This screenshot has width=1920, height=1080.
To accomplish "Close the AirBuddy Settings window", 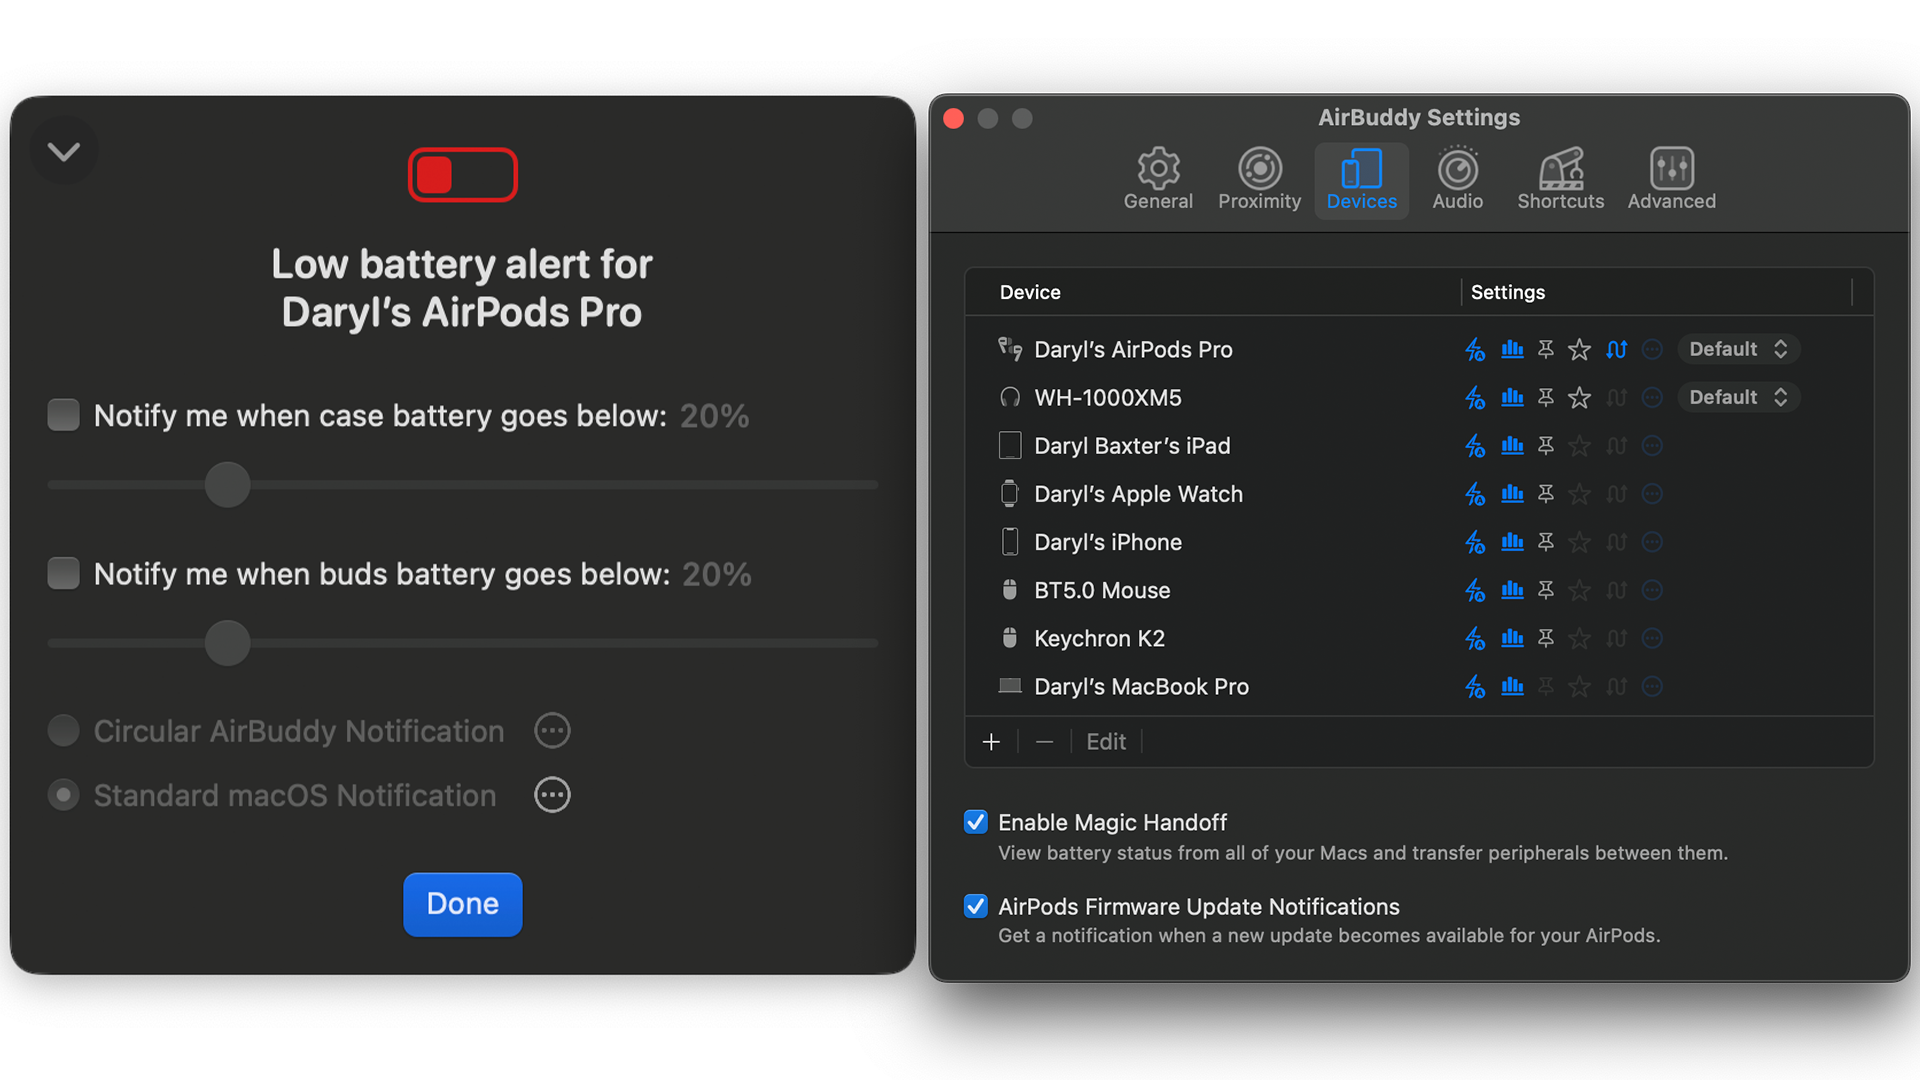I will pos(954,119).
